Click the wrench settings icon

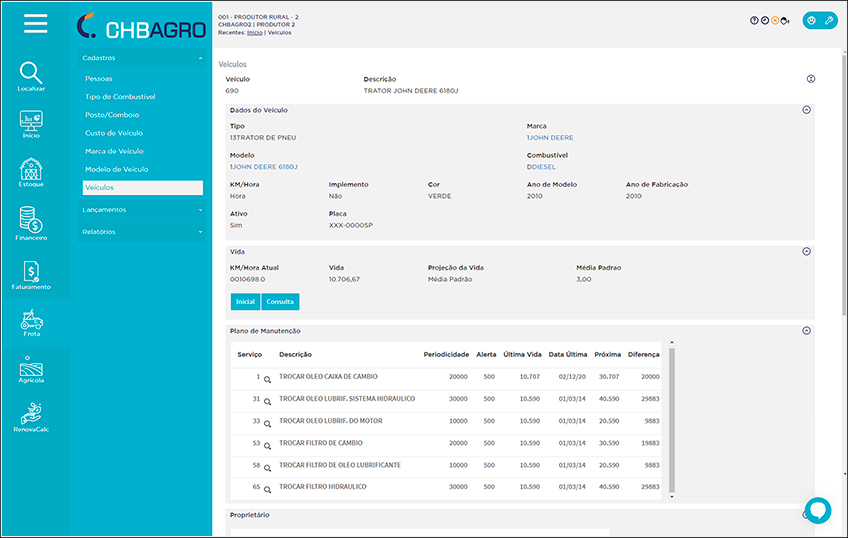(x=829, y=20)
